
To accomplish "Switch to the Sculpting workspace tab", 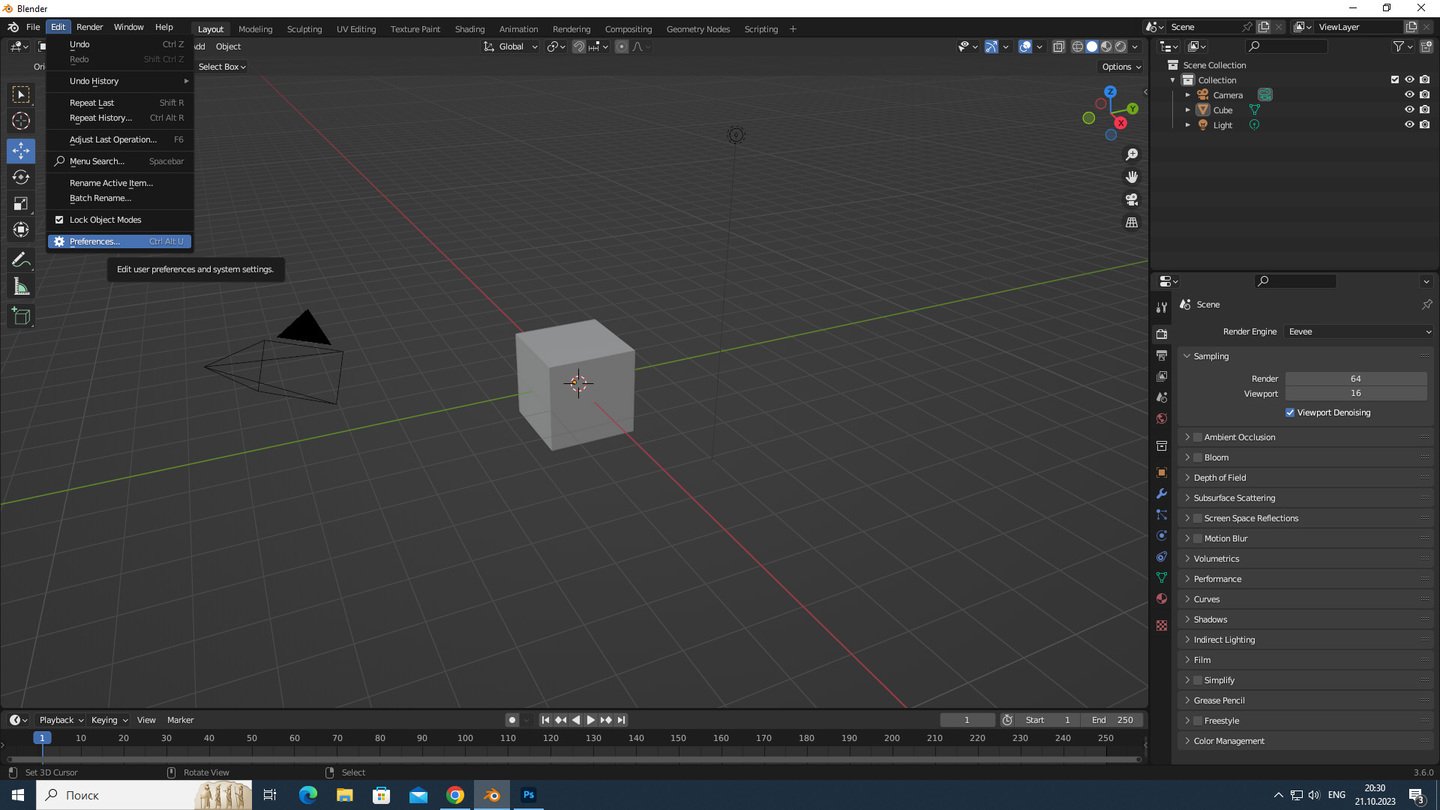I will [x=304, y=29].
